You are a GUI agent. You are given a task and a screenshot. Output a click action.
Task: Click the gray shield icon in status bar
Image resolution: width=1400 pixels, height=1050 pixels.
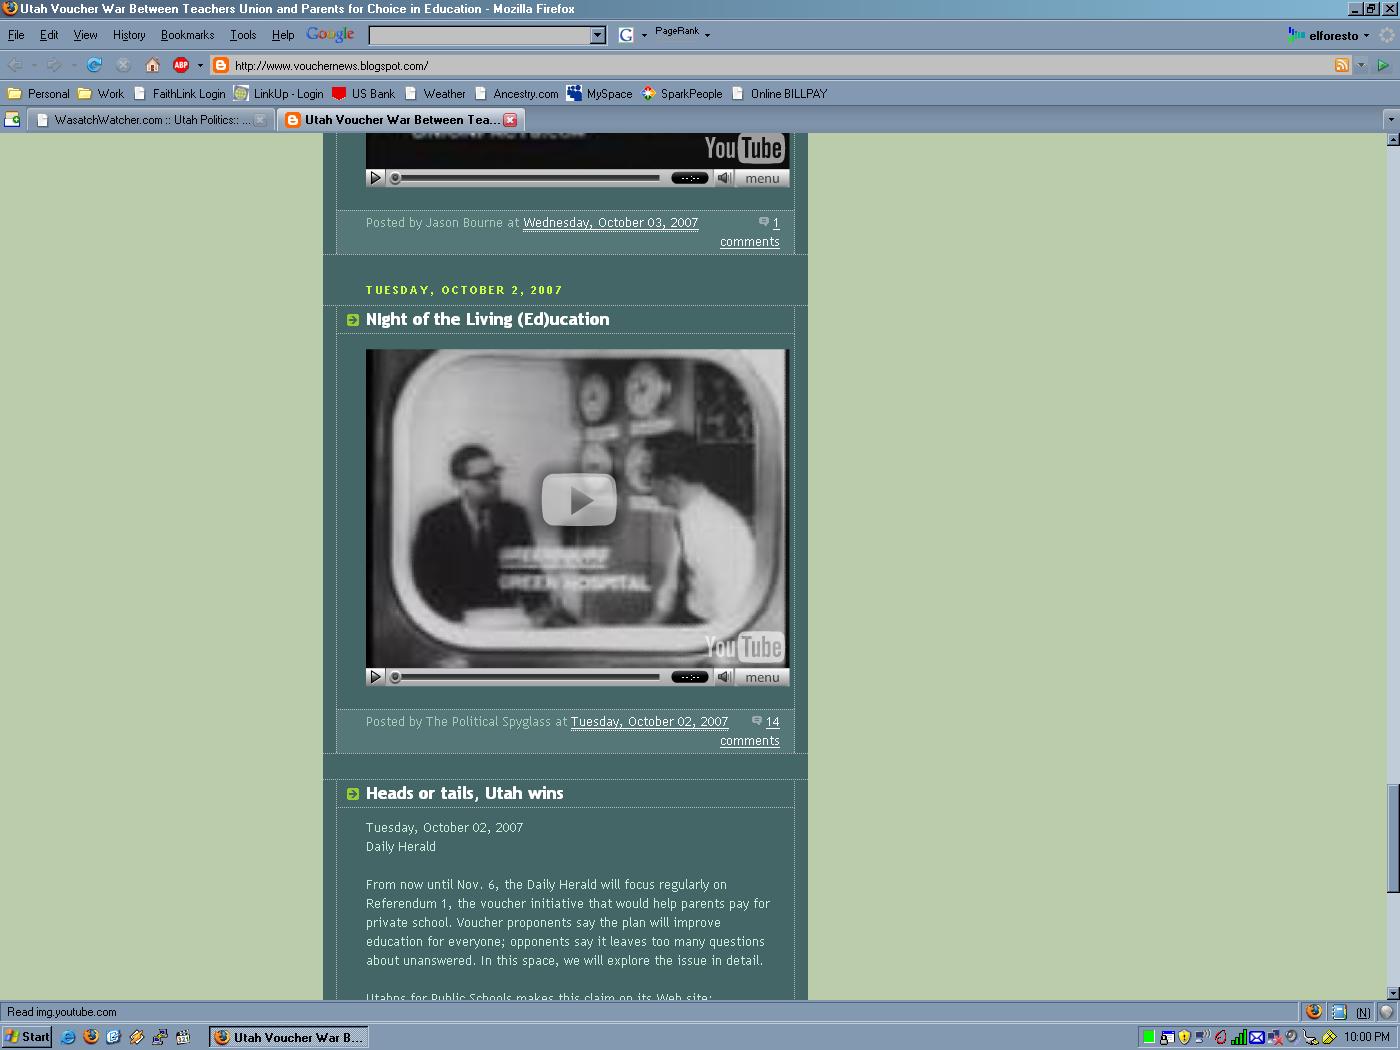tap(1386, 1011)
